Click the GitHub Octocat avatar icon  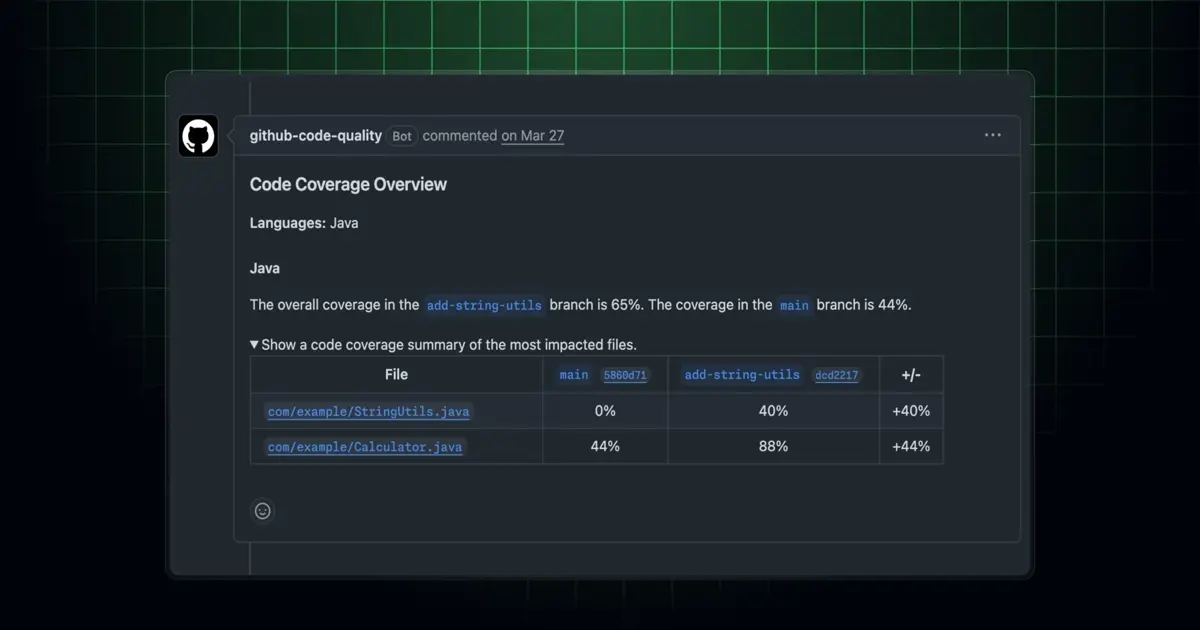[x=198, y=136]
